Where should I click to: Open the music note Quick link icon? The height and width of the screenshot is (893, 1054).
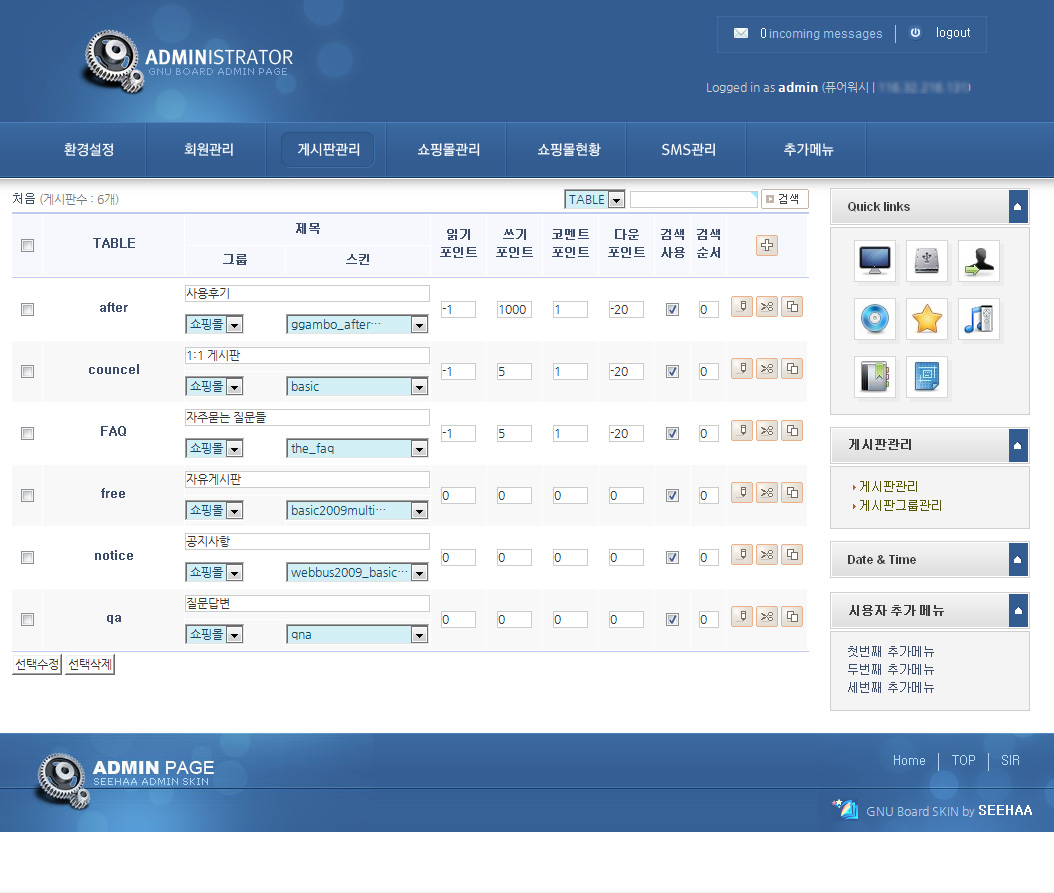coord(979,319)
